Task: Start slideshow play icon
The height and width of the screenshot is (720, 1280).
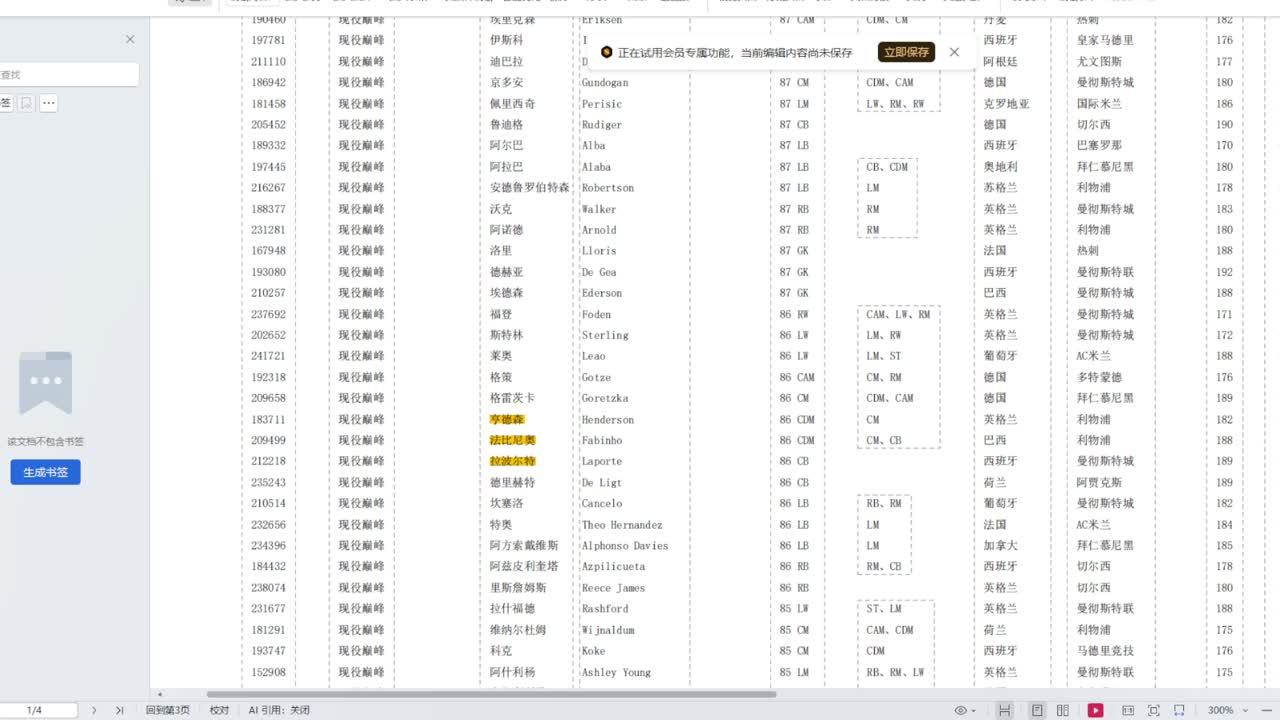Action: 1096,710
